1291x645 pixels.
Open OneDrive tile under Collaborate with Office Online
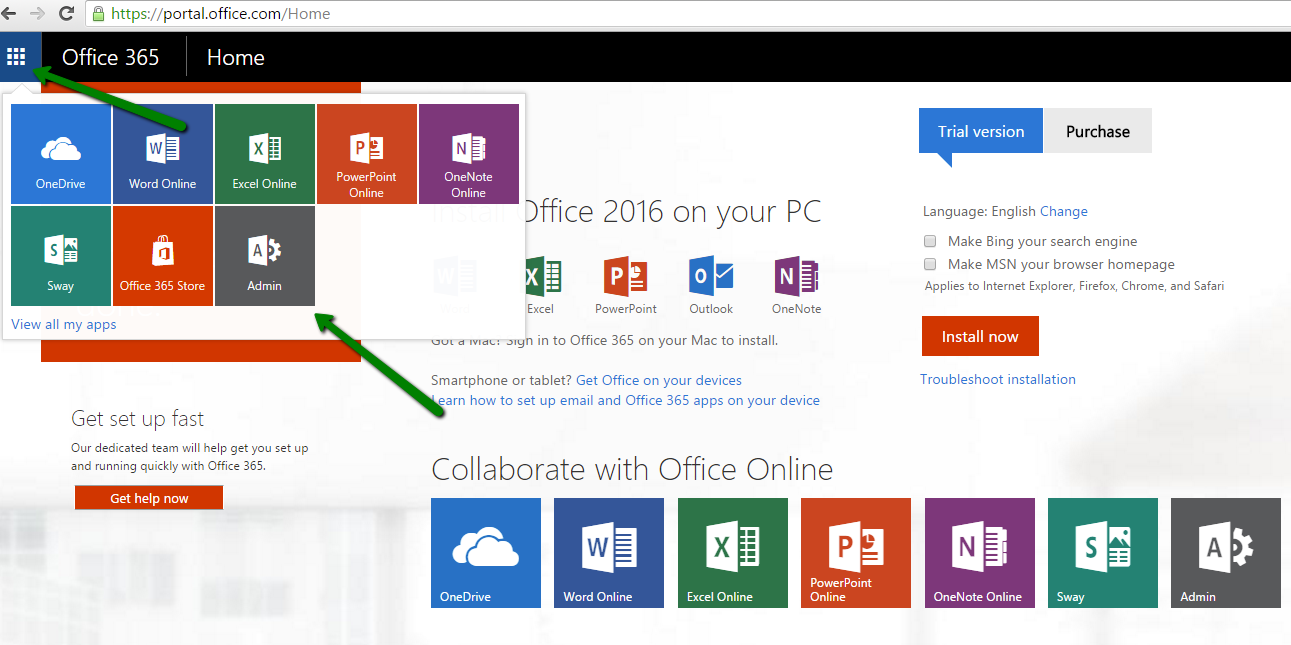coord(486,553)
